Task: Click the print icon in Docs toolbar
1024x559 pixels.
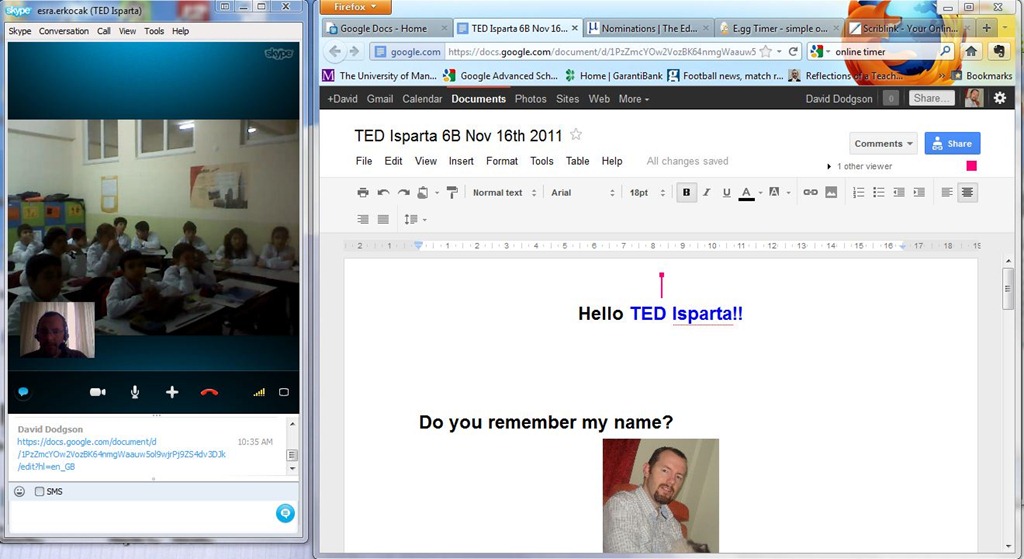Action: point(362,192)
